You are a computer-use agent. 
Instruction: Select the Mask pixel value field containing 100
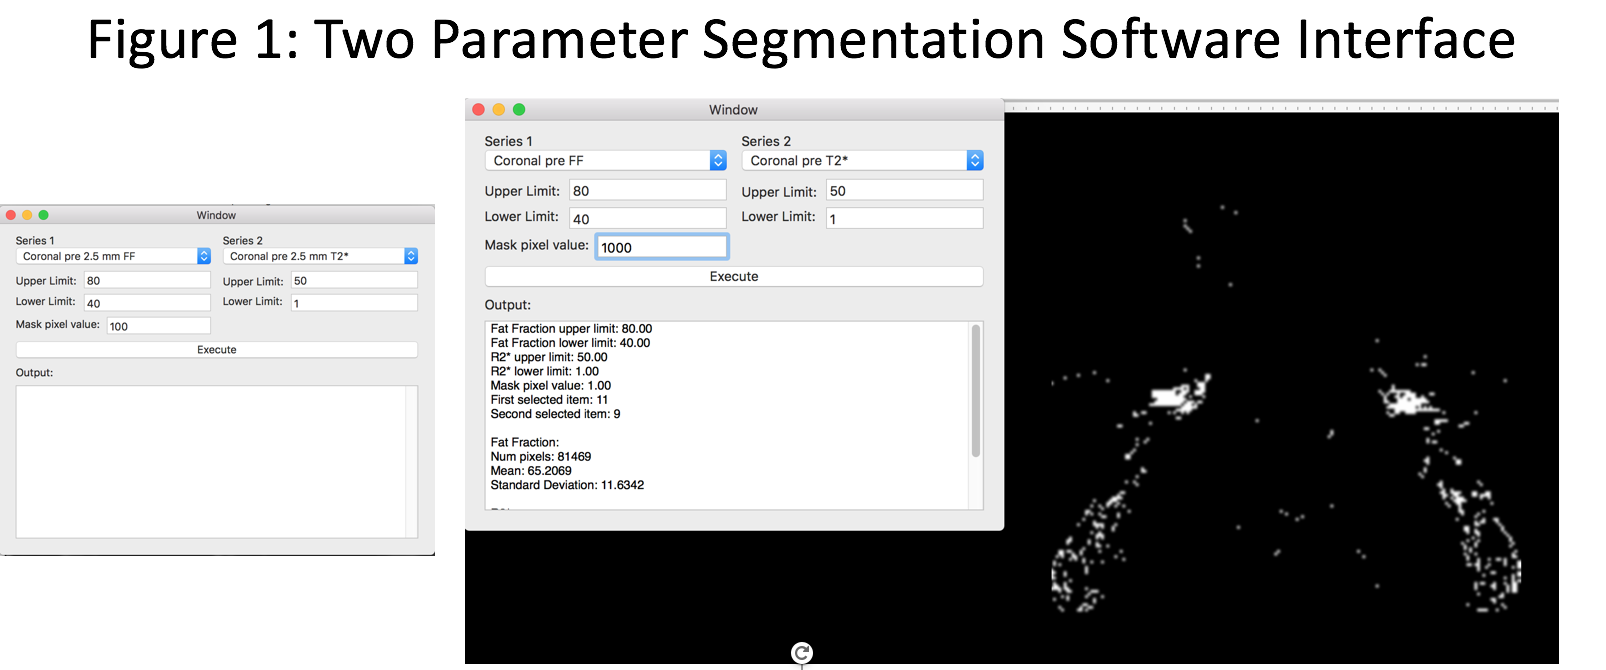point(158,326)
